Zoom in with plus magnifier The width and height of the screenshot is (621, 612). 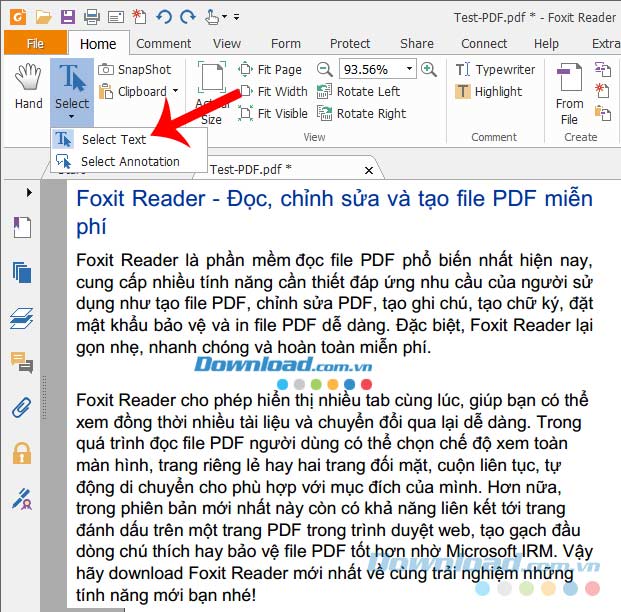[429, 70]
